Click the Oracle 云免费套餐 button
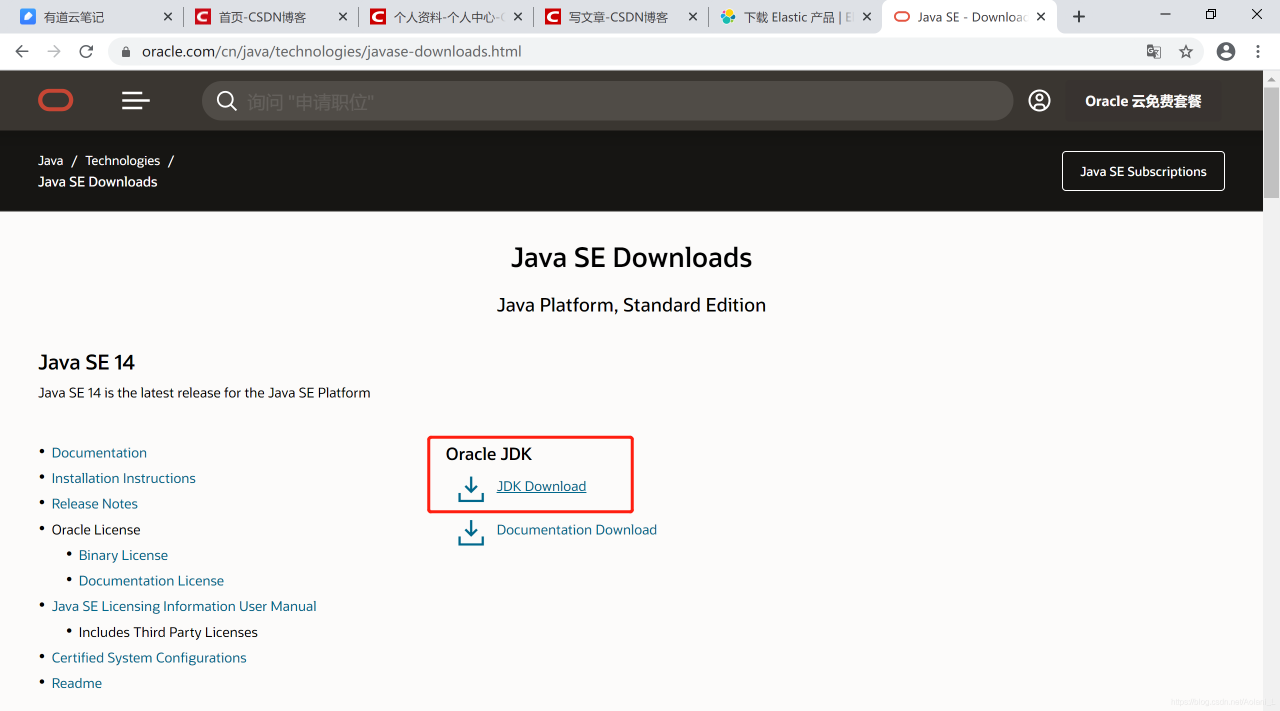Image resolution: width=1280 pixels, height=711 pixels. pos(1143,101)
